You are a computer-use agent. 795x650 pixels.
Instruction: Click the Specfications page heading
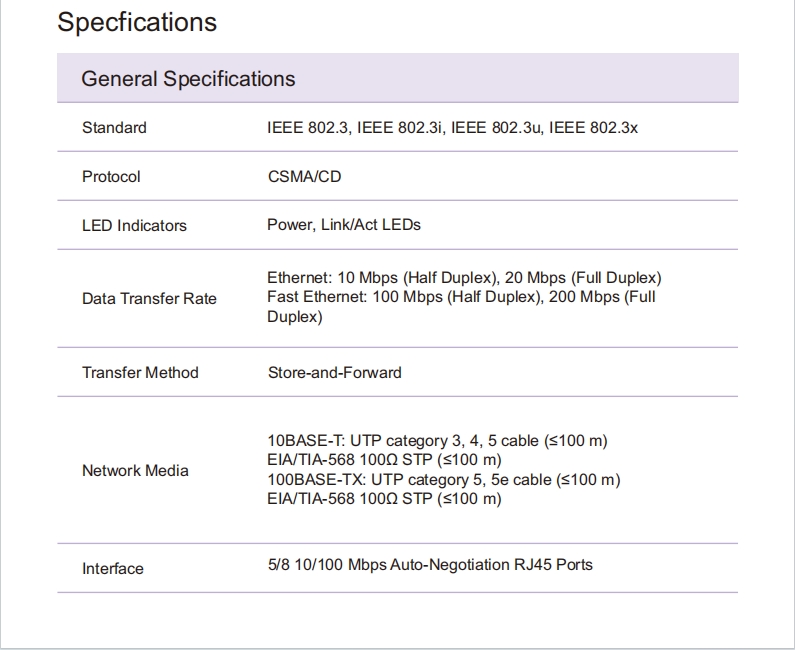click(137, 22)
